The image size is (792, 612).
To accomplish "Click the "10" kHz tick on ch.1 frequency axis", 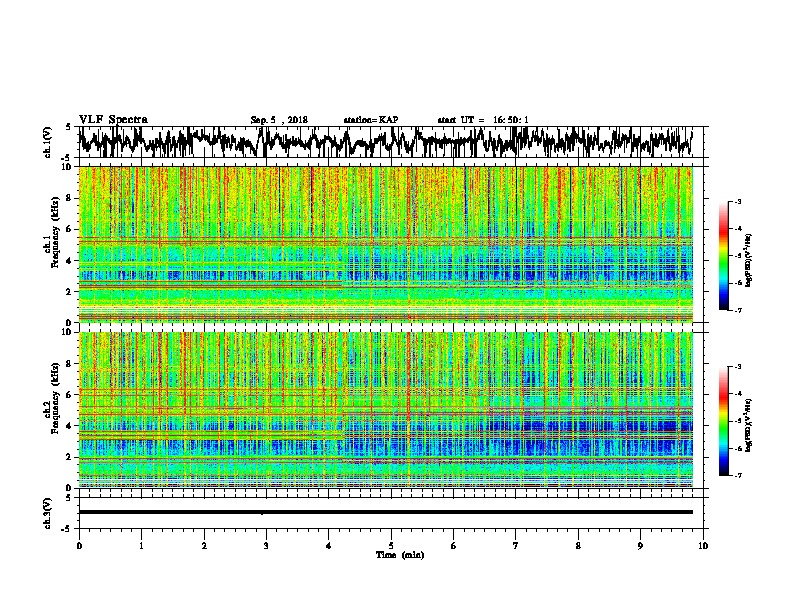I will [x=67, y=167].
